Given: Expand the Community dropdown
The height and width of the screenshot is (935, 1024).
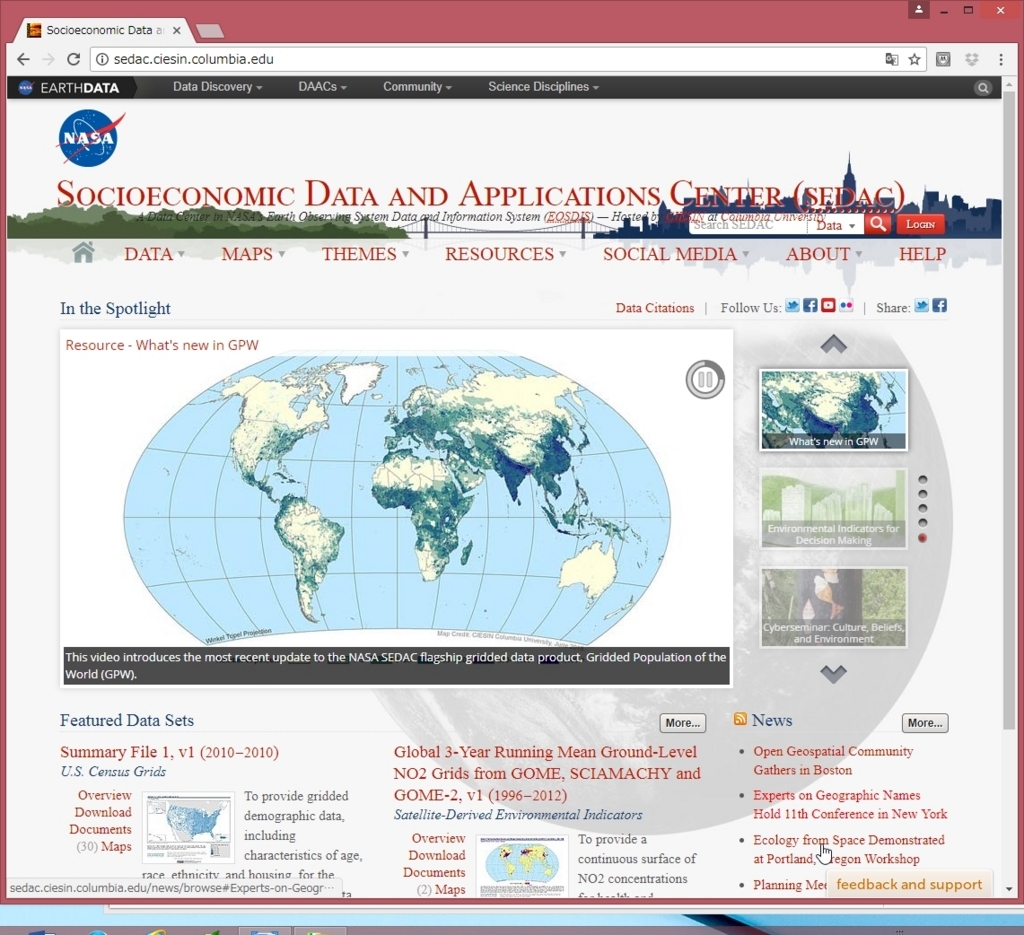Looking at the screenshot, I should coord(417,87).
